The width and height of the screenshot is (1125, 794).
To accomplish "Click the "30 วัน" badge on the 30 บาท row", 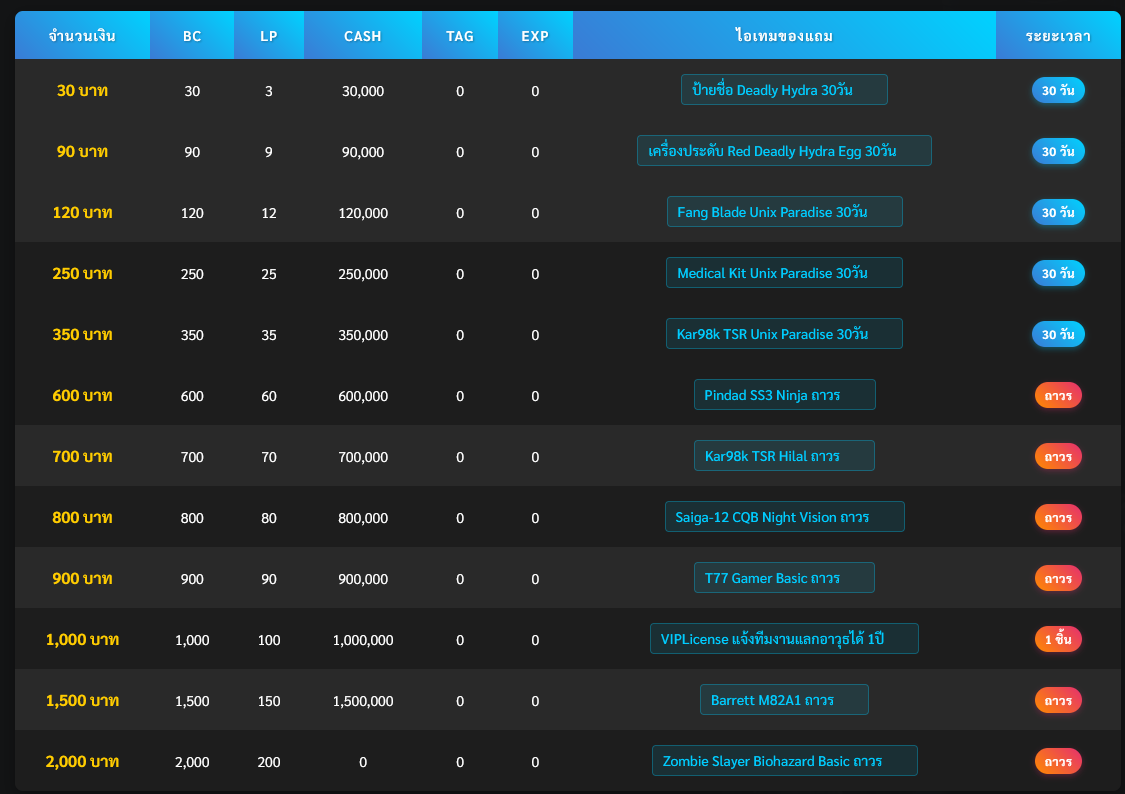I will [x=1057, y=90].
